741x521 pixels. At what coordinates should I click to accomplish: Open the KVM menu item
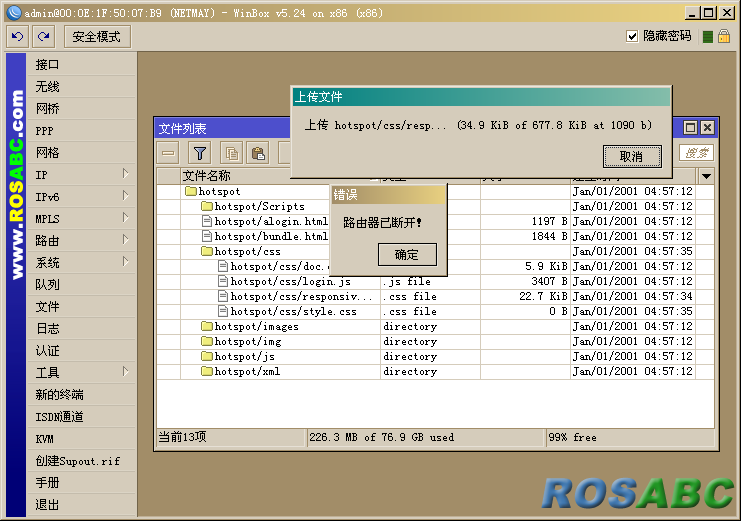click(x=81, y=439)
